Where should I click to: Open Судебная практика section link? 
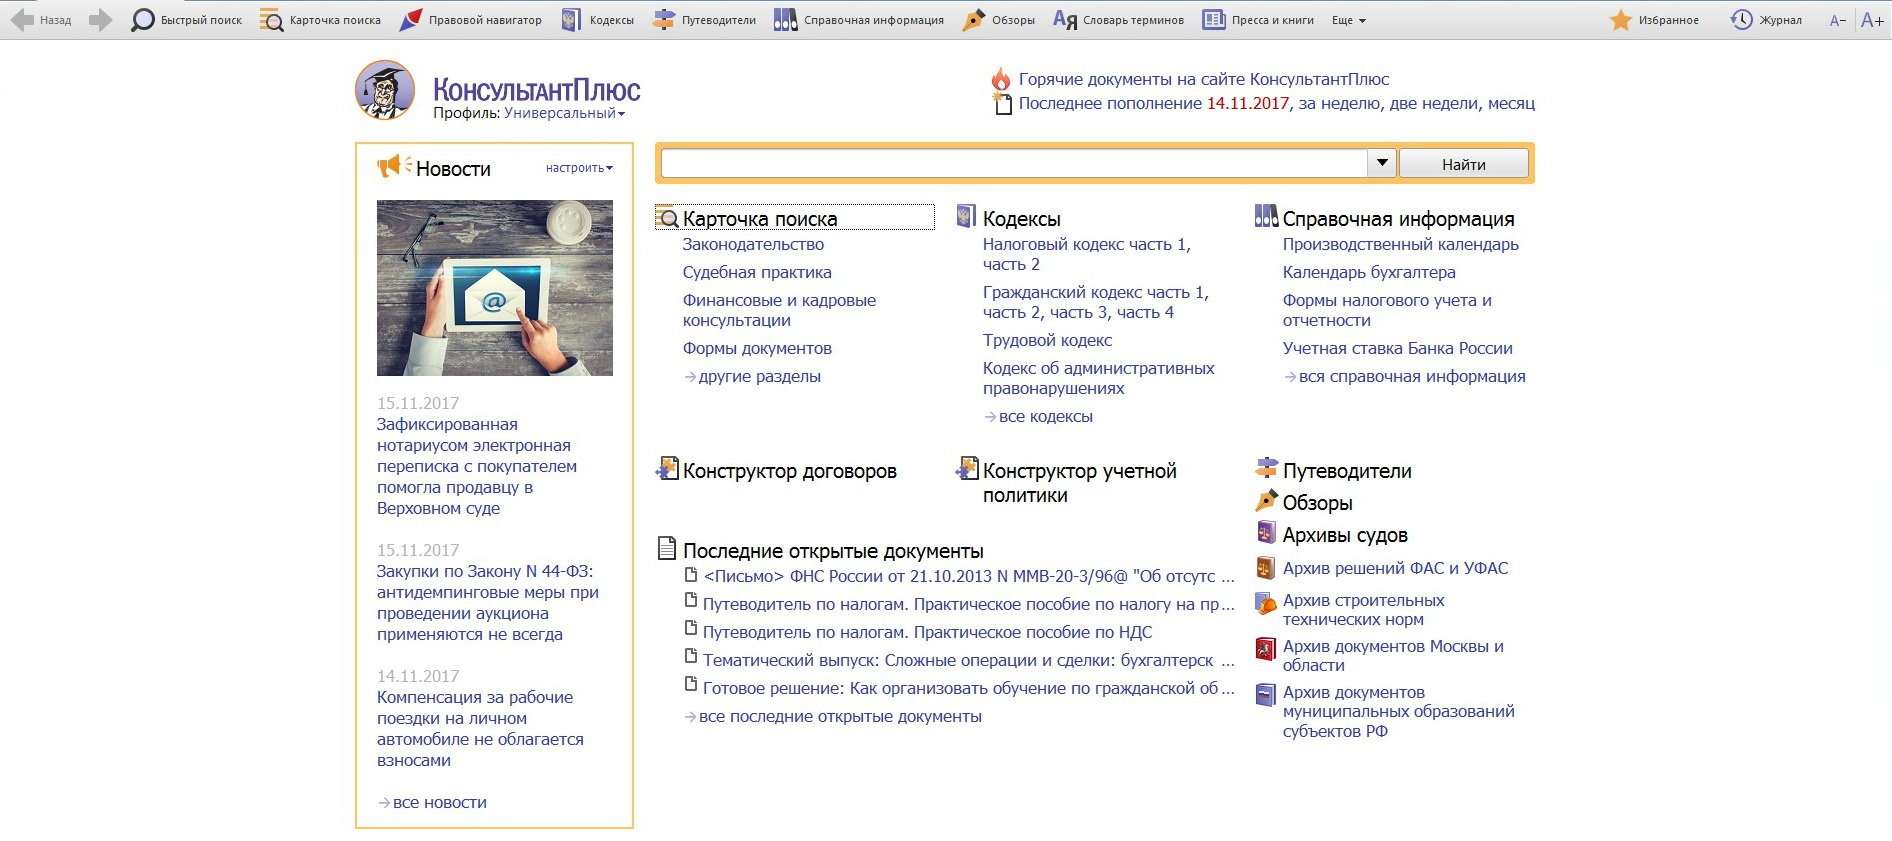[757, 272]
